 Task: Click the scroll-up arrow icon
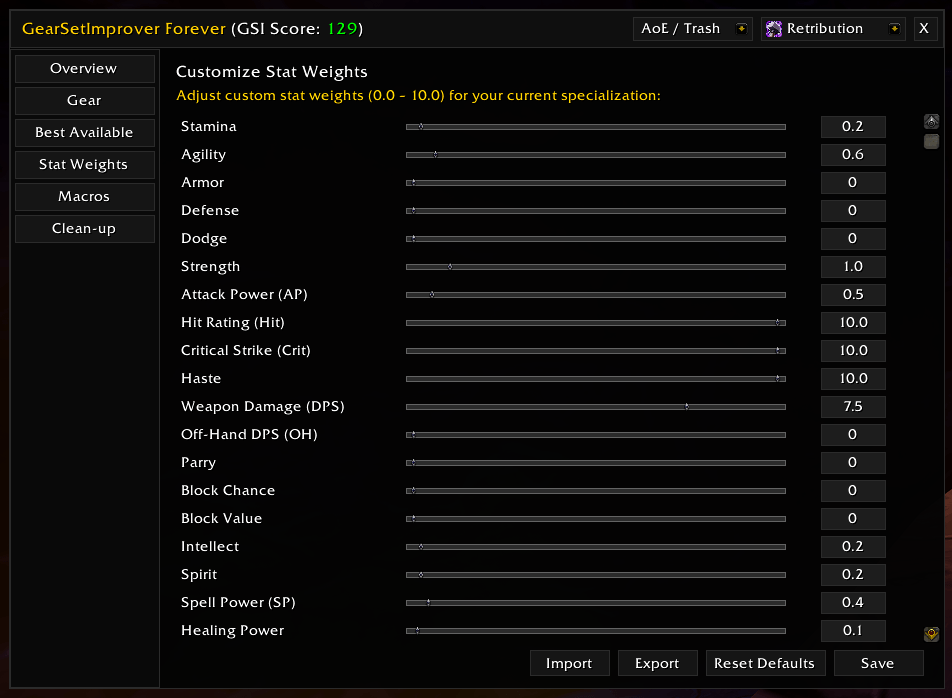pos(931,121)
